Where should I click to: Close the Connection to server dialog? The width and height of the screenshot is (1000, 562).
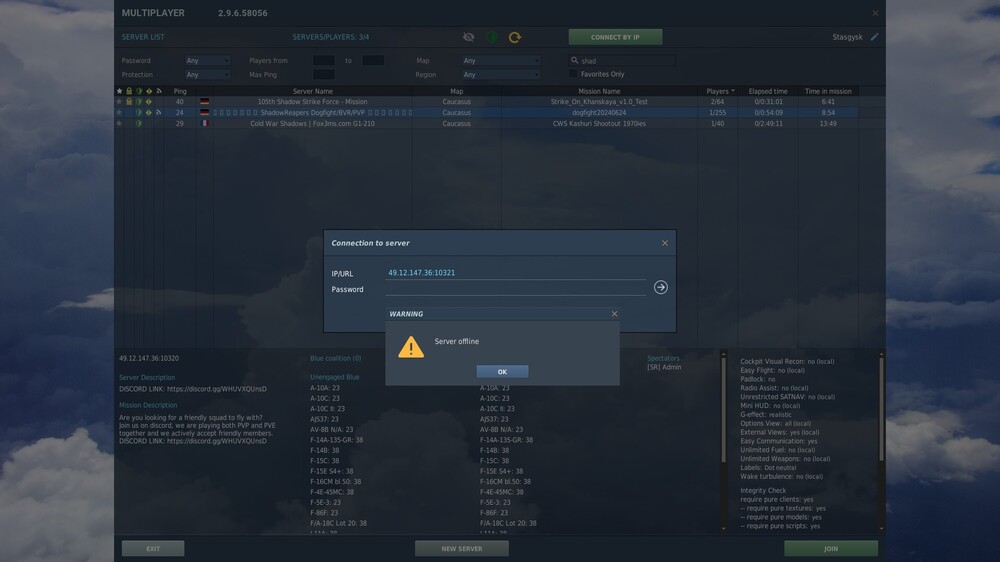click(665, 243)
